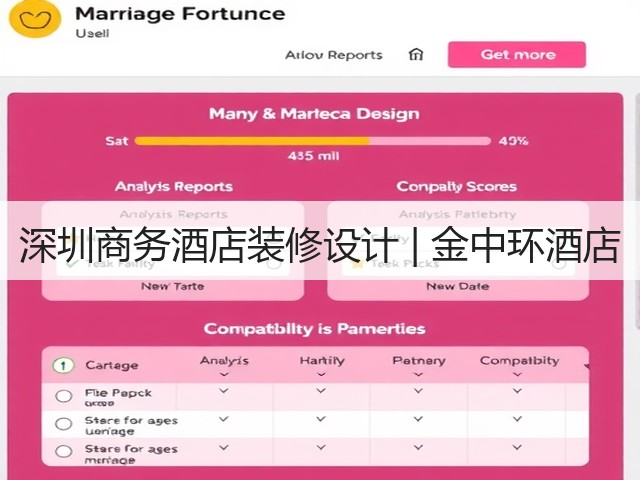Click the pink Get more button
This screenshot has height=480, width=640.
pos(517,54)
